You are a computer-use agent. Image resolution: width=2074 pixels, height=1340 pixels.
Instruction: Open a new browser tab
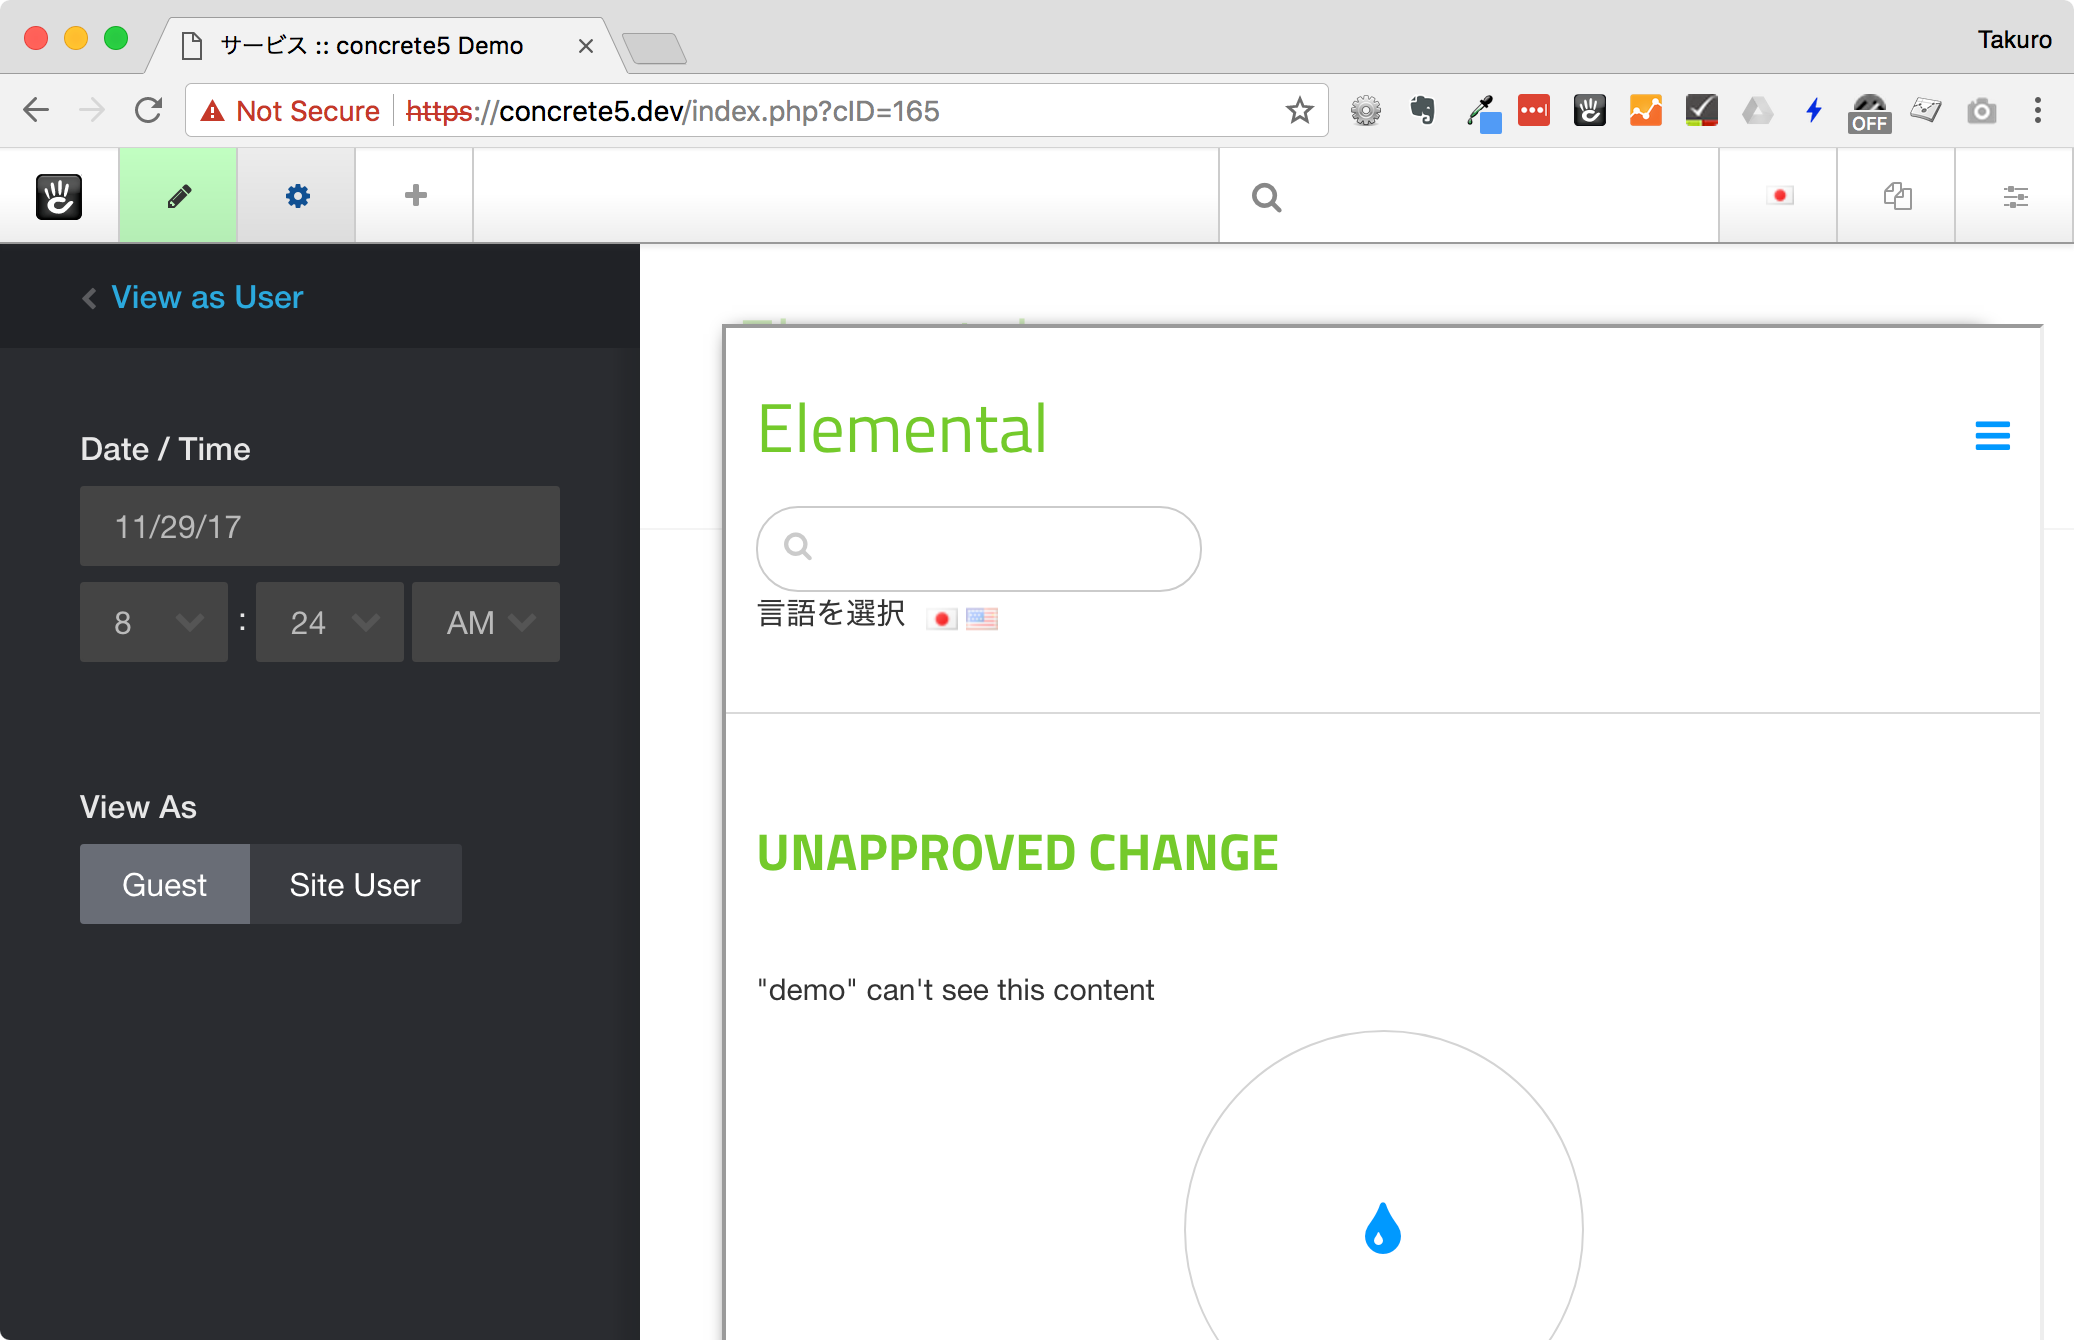point(655,47)
